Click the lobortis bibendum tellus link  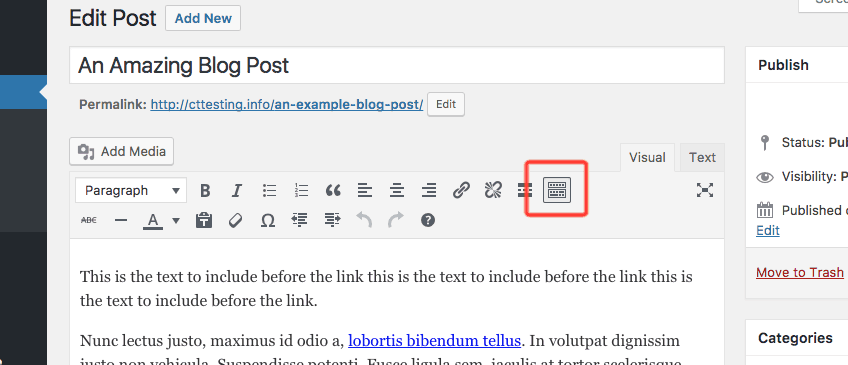point(434,341)
